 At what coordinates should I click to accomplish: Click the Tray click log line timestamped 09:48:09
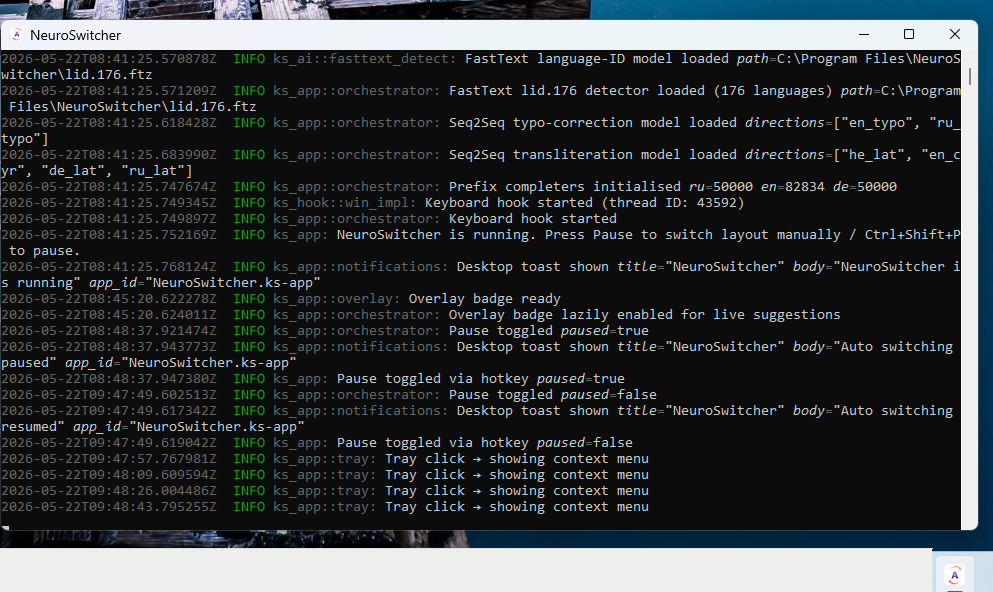click(325, 475)
